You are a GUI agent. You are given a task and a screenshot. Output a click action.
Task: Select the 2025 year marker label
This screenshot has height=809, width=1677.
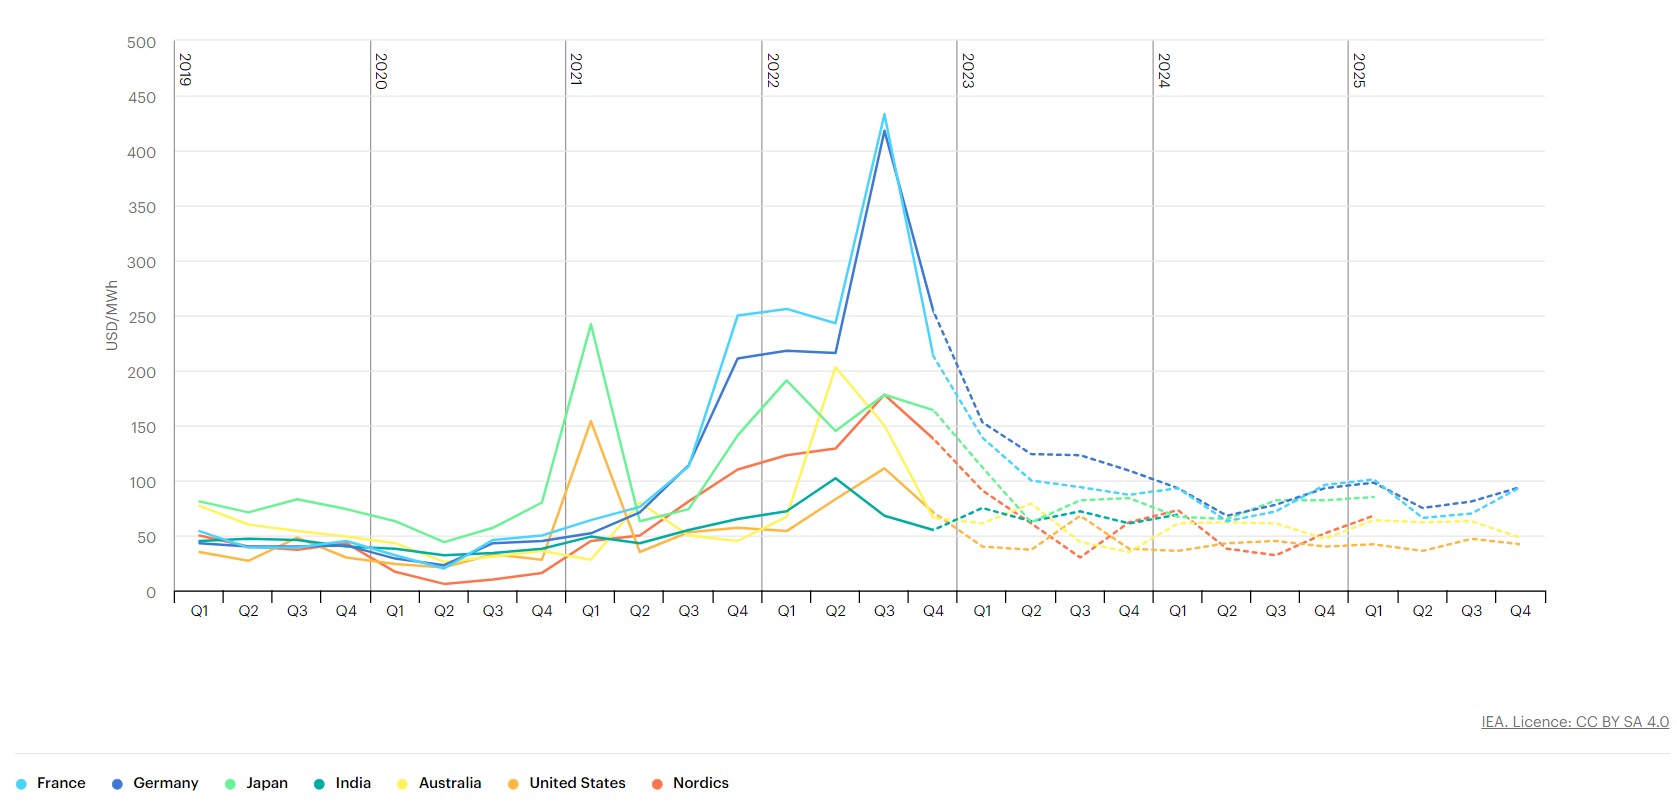click(x=1359, y=70)
